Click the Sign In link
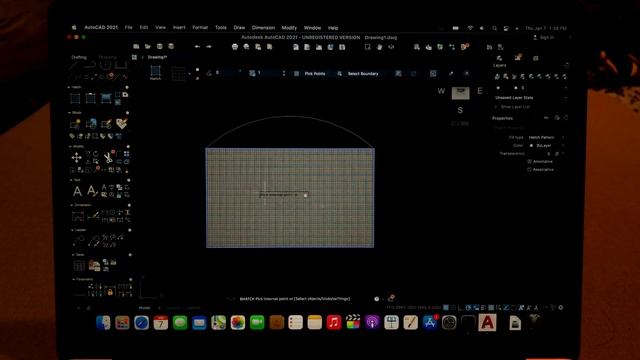 pos(544,38)
